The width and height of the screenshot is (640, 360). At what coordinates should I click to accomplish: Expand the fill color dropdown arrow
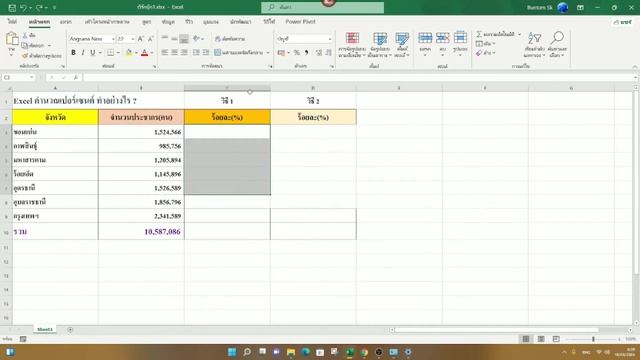click(136, 53)
